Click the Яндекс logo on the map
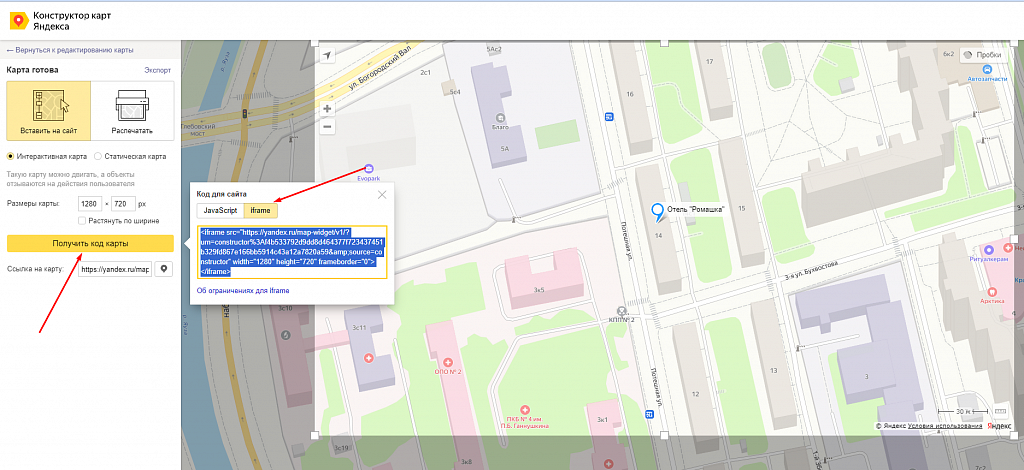1024x470 pixels. tap(999, 426)
